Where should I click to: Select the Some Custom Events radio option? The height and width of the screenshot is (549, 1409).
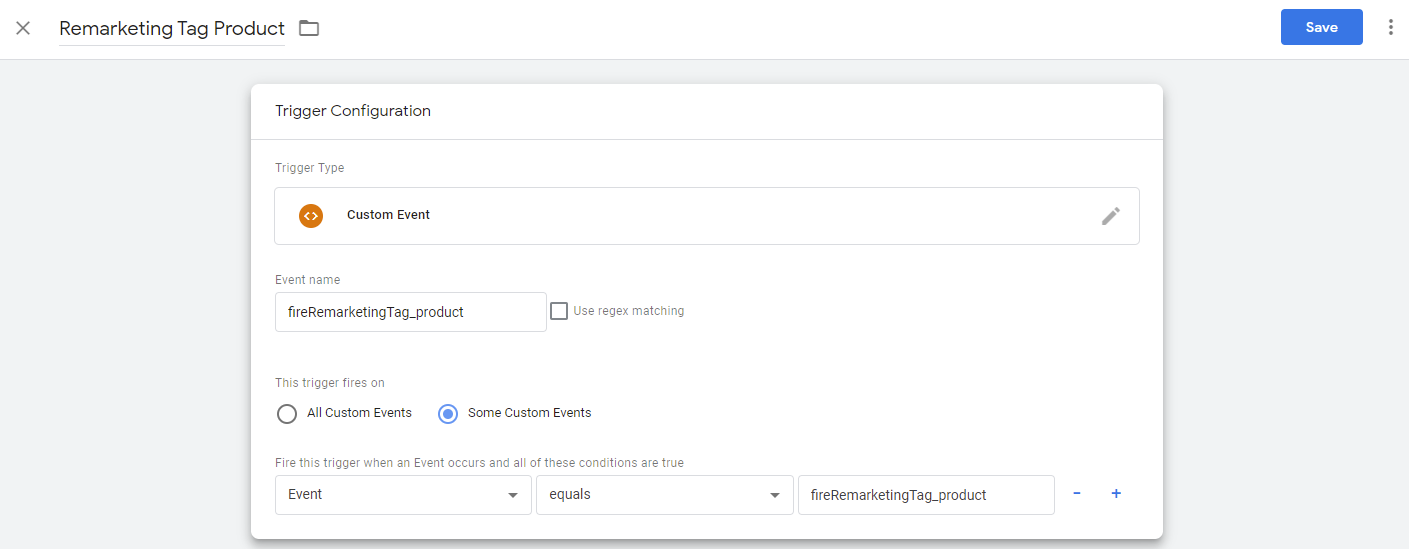(448, 413)
